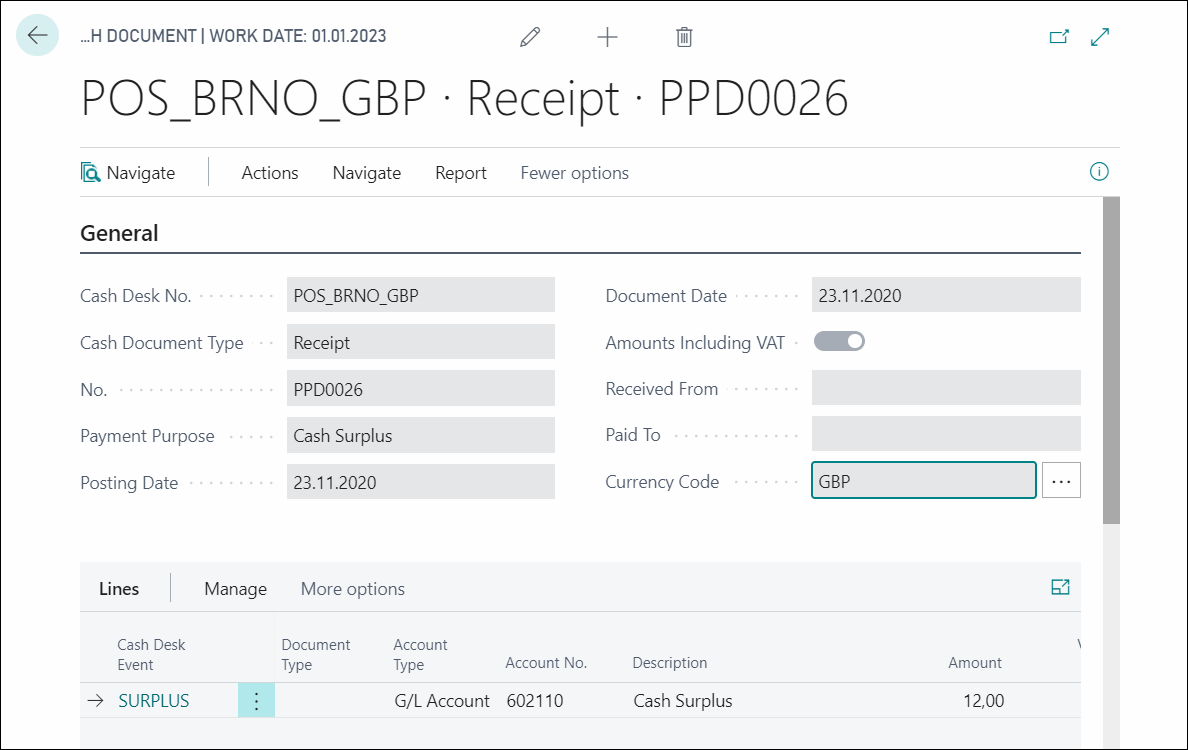The height and width of the screenshot is (750, 1188).
Task: Click the empty Paid To field
Action: 946,434
